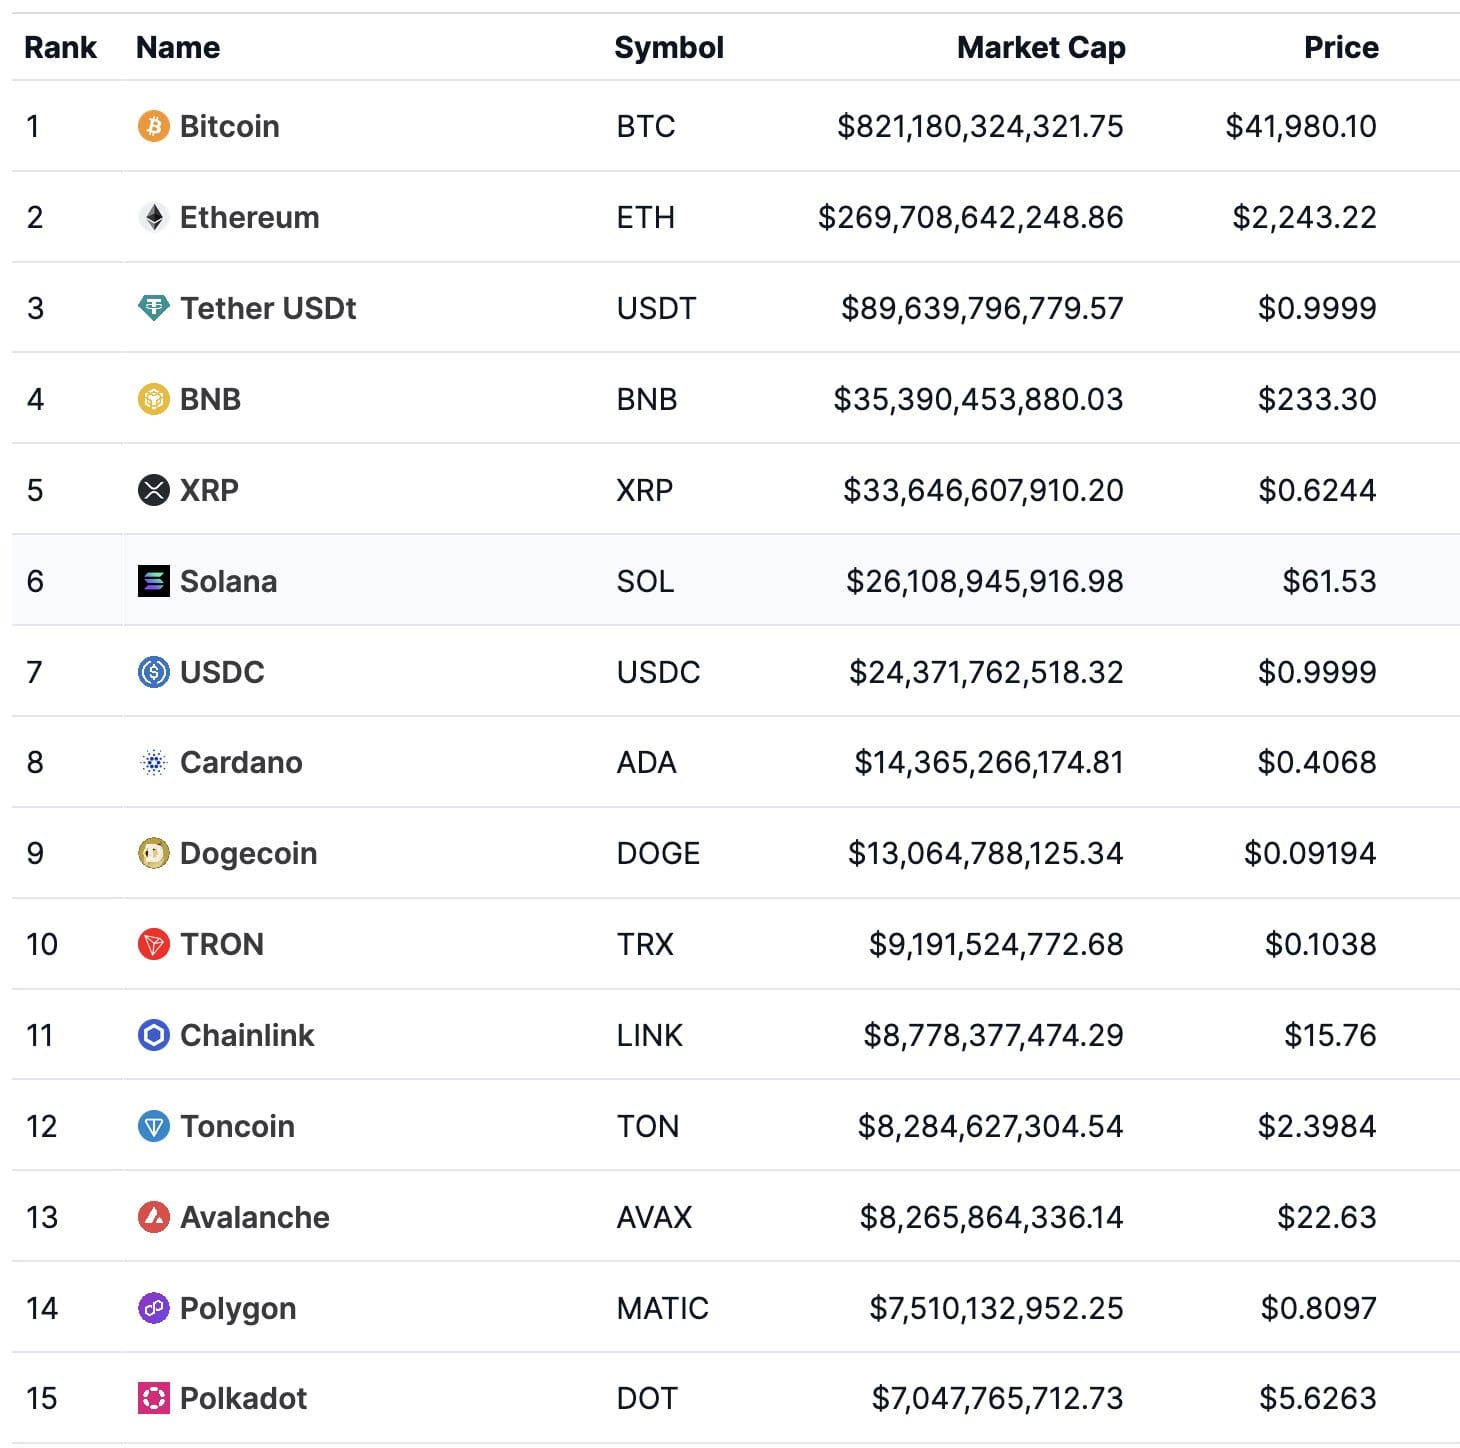This screenshot has width=1460, height=1448.
Task: Click the Polkadot pink icon
Action: click(x=153, y=1398)
